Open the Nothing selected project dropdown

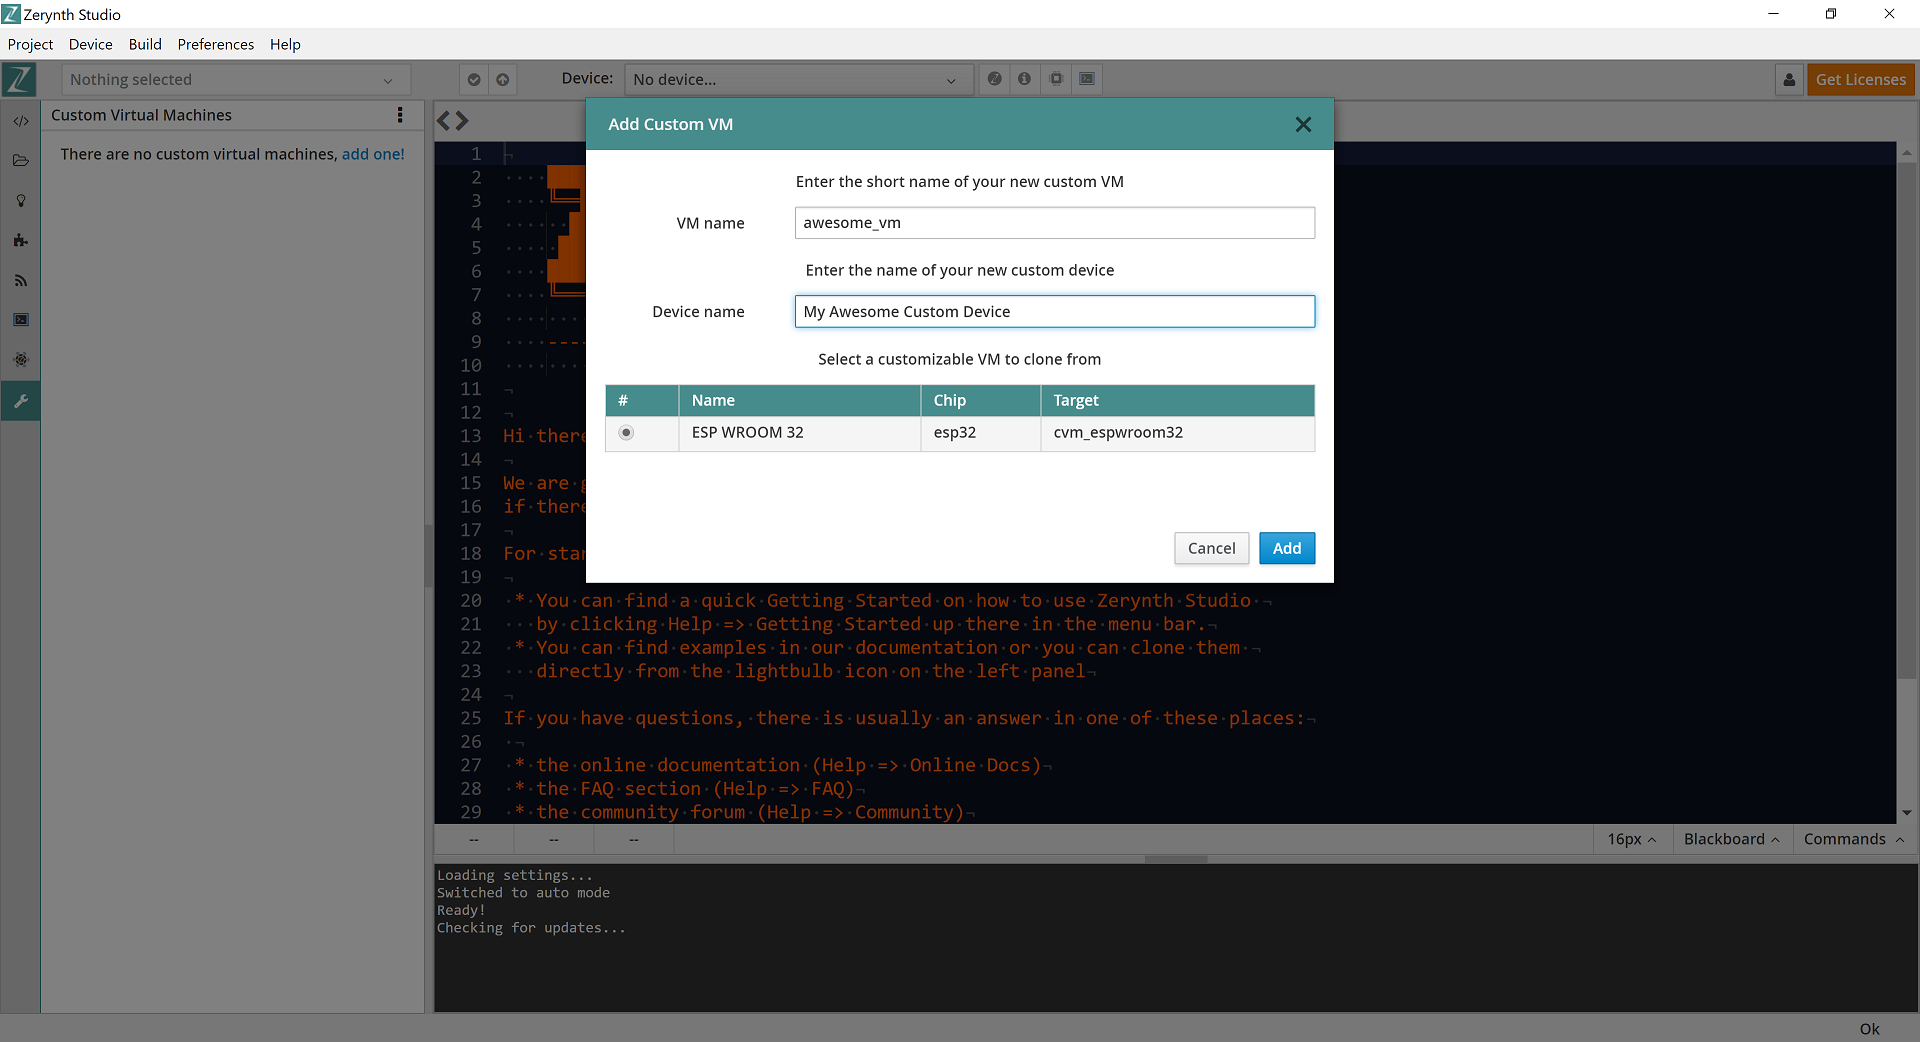pyautogui.click(x=235, y=79)
